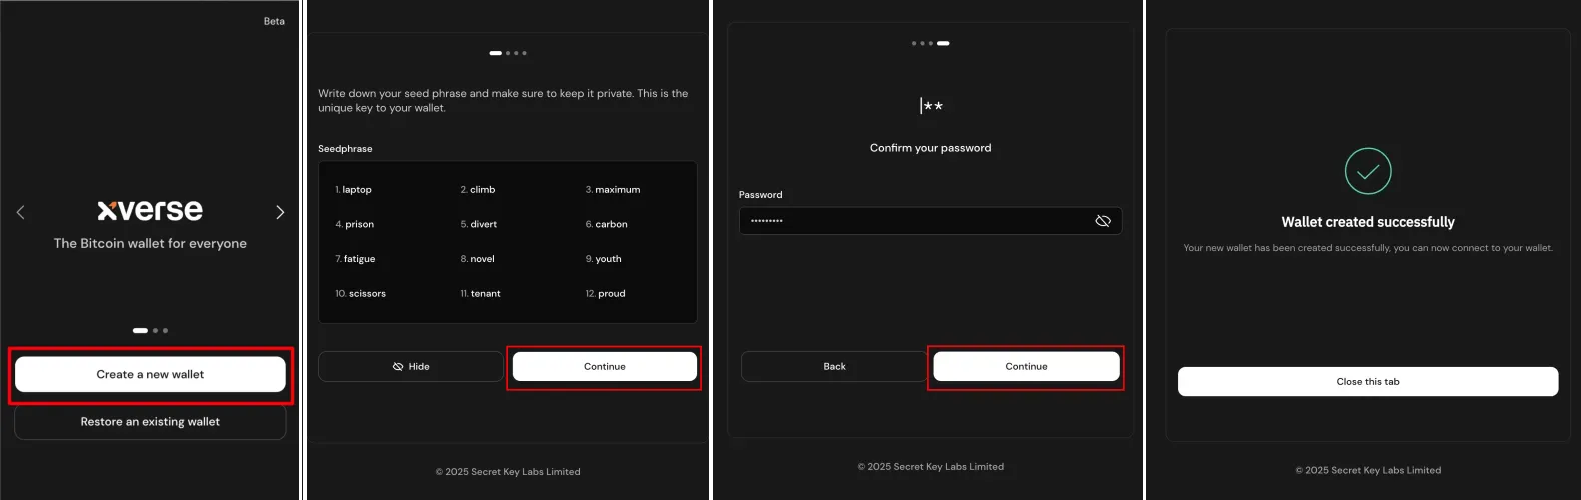Hide the seed phrase
This screenshot has width=1581, height=500.
[x=410, y=367]
